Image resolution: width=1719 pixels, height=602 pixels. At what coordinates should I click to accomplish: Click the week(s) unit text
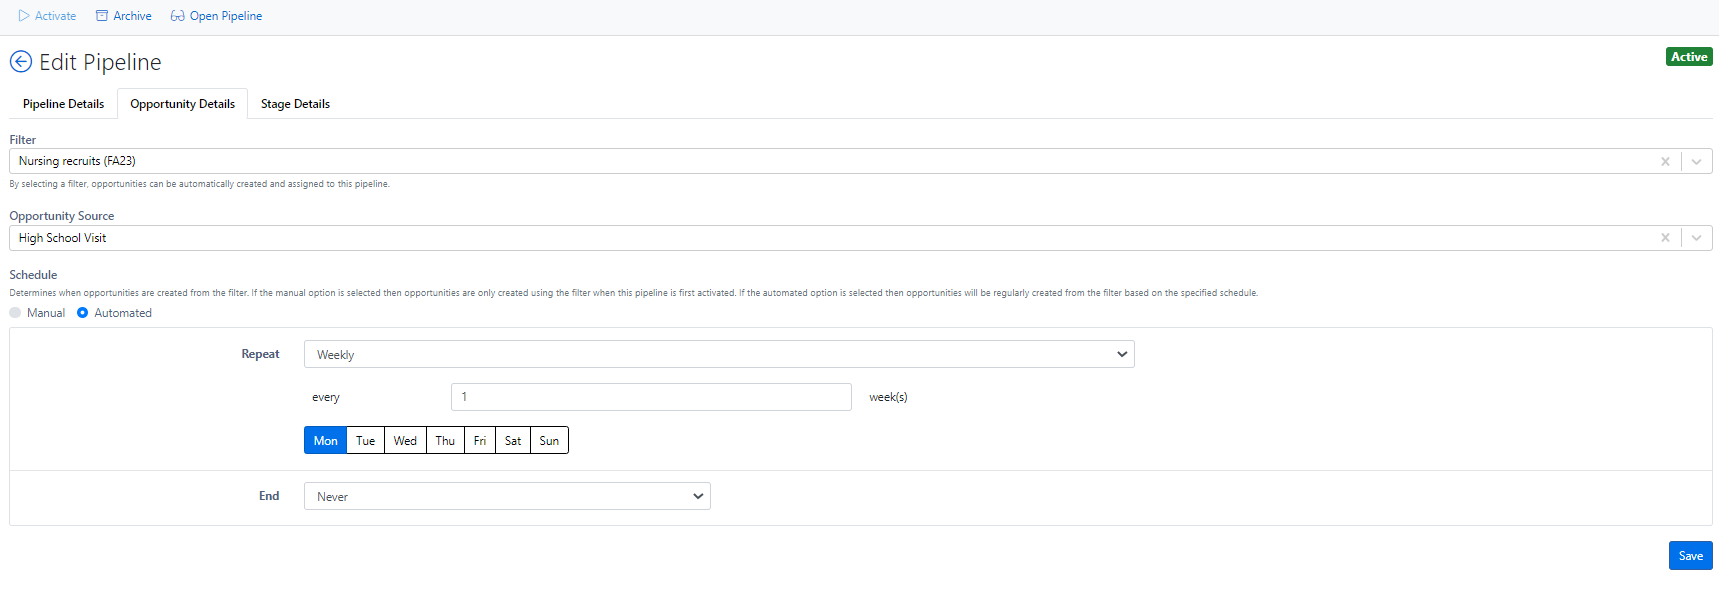click(x=888, y=397)
